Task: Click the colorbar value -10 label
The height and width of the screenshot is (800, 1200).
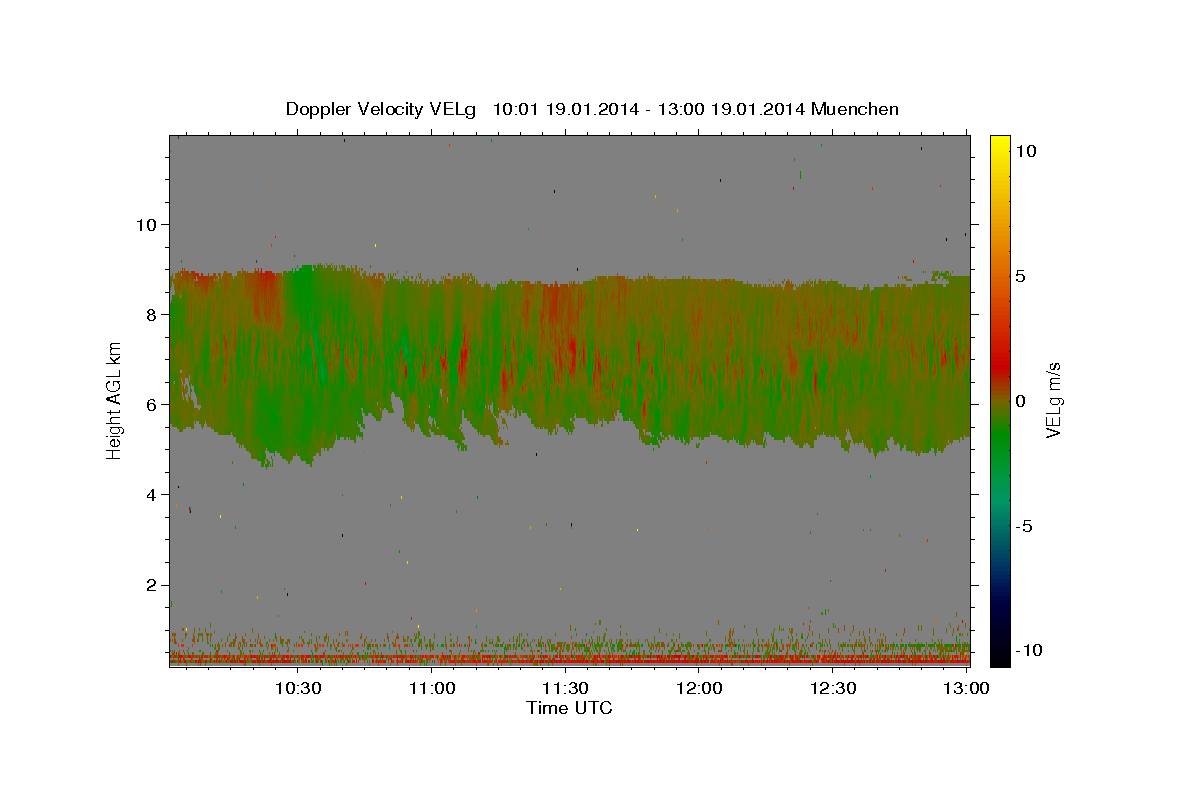Action: coord(1029,650)
